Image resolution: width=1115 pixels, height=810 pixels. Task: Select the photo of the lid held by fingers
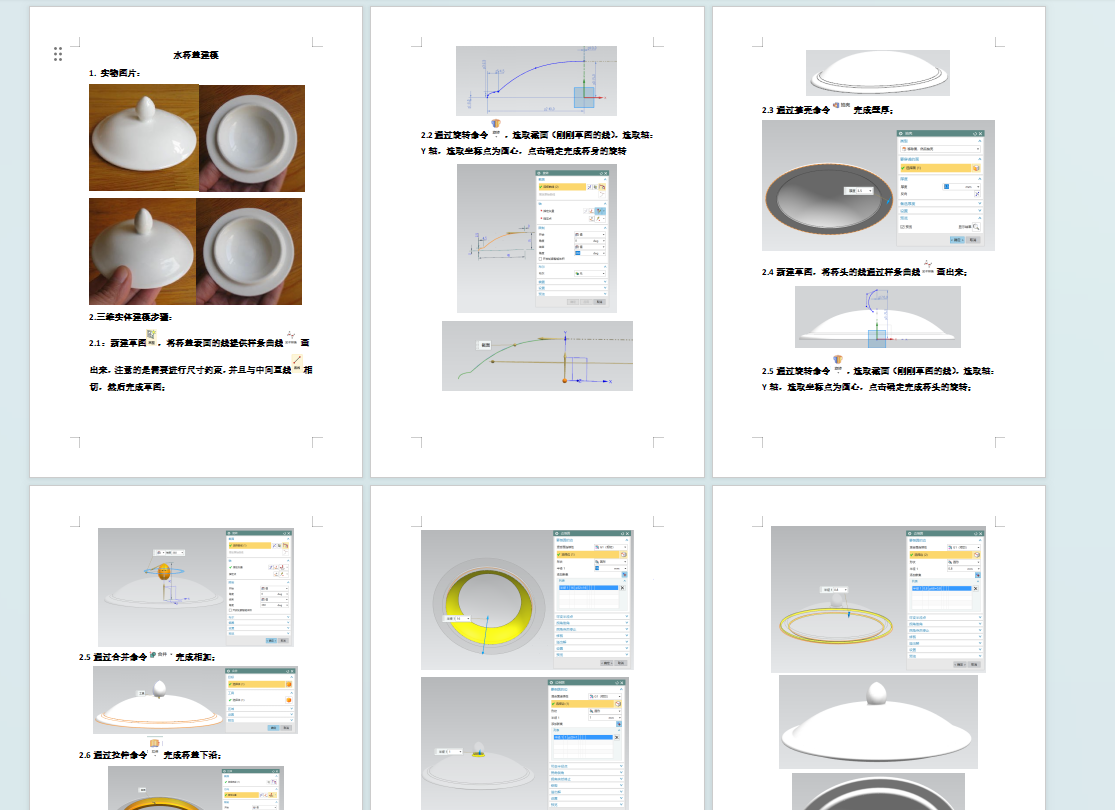pos(142,252)
